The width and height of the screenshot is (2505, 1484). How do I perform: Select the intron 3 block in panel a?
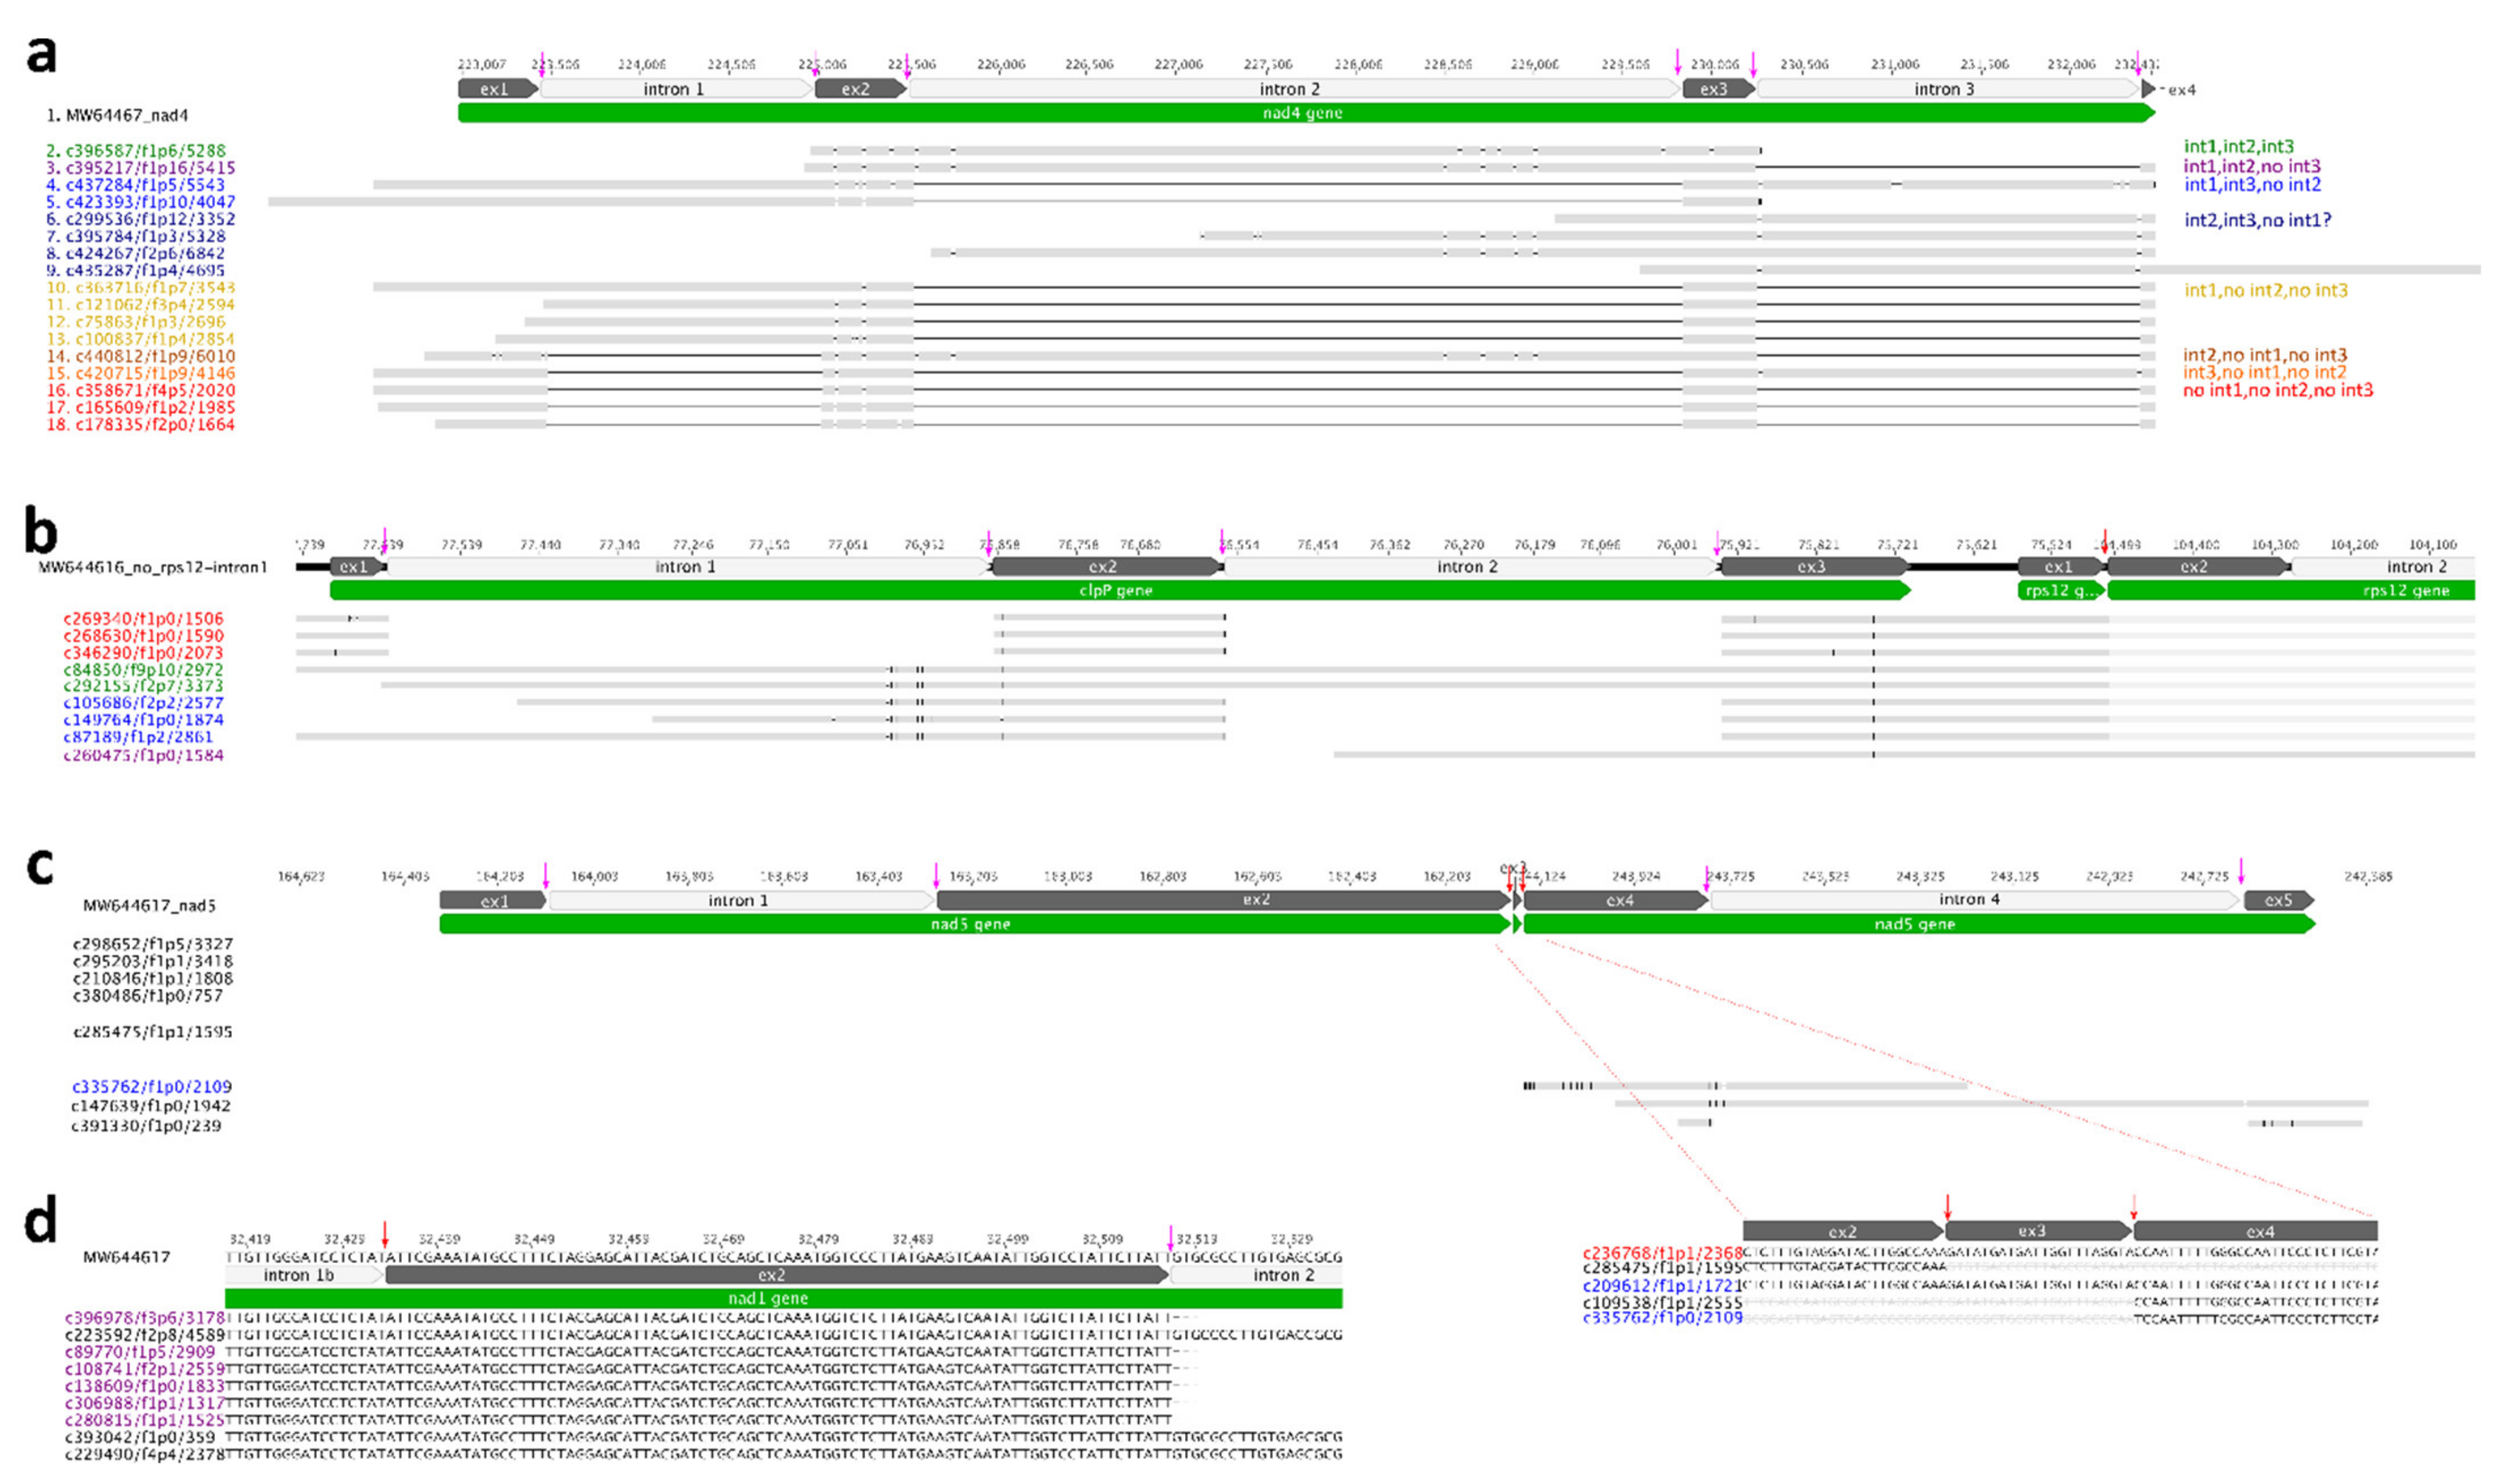[x=1944, y=89]
